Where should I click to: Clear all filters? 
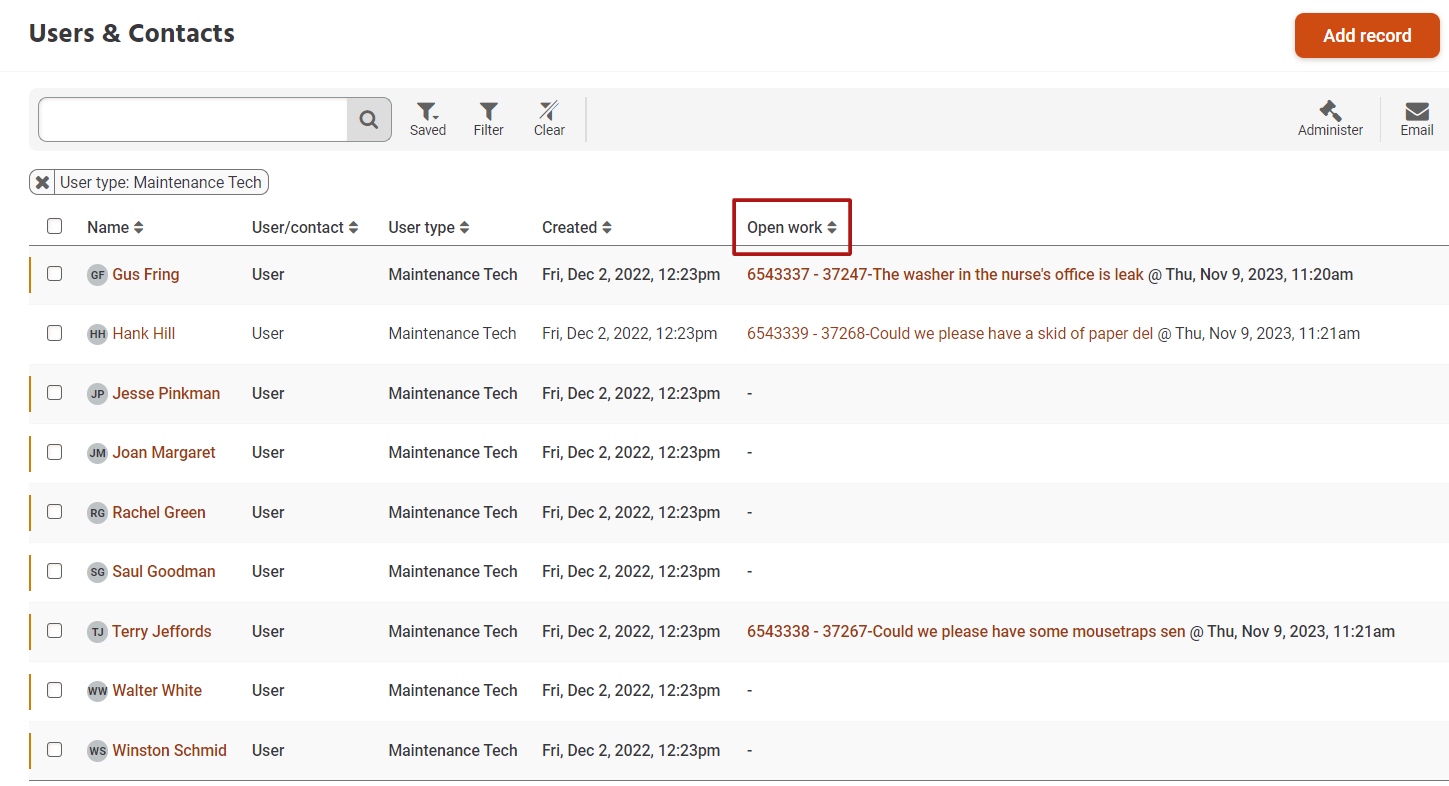(549, 119)
